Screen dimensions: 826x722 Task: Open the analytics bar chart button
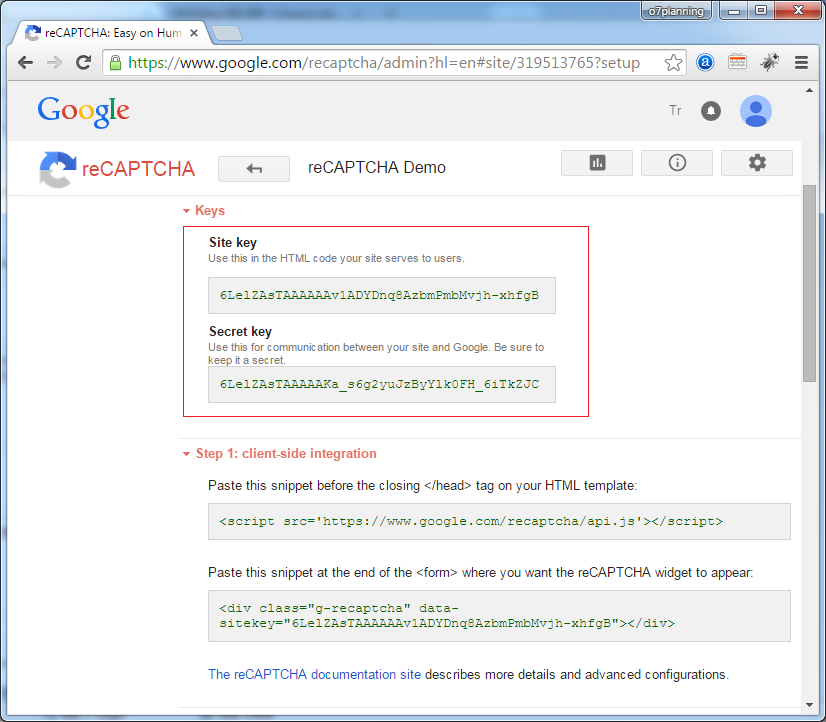click(x=597, y=163)
